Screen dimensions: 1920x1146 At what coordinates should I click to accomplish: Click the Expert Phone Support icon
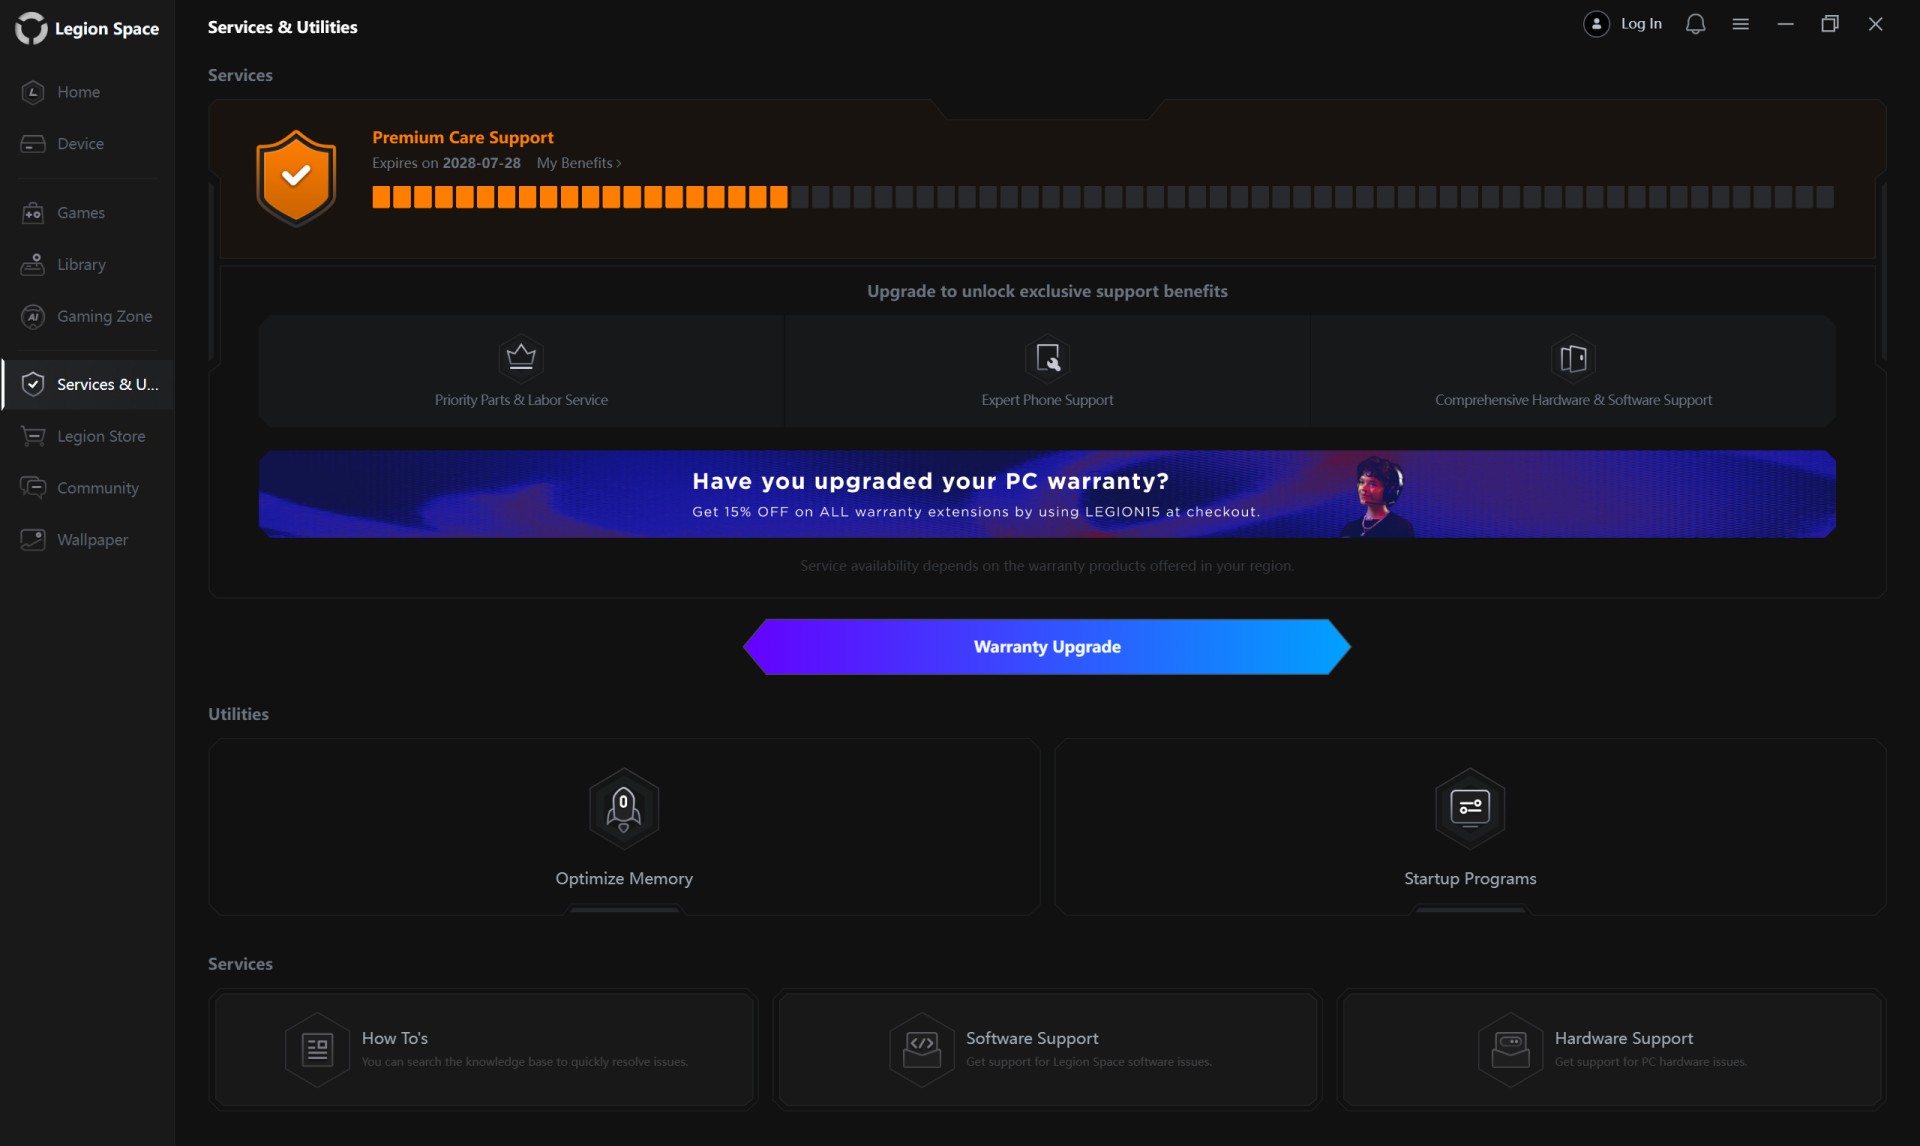pos(1047,357)
